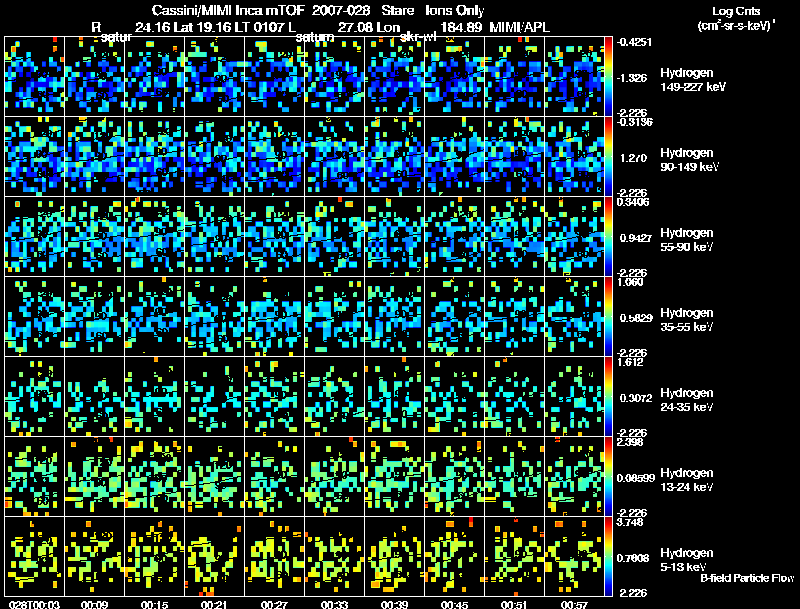The width and height of the screenshot is (800, 609).
Task: Choose Hydrogen 24-35 keV panel at 00:21
Action: click(x=215, y=396)
